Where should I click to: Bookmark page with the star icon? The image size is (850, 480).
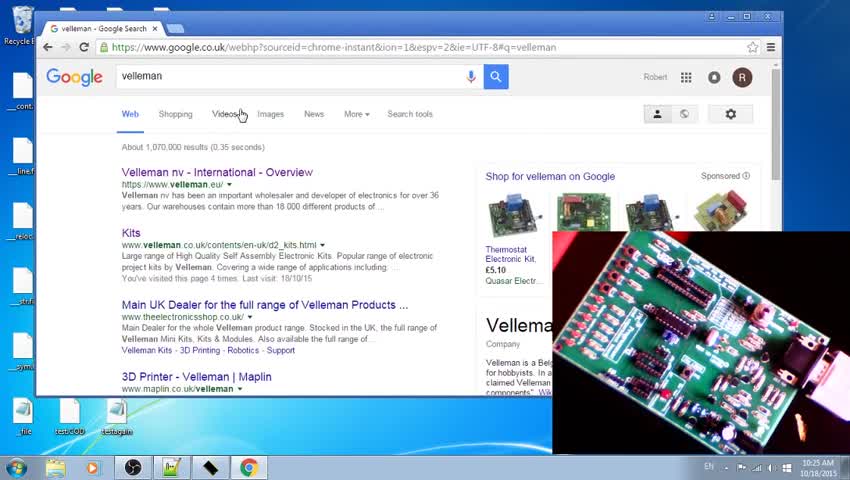(x=752, y=47)
